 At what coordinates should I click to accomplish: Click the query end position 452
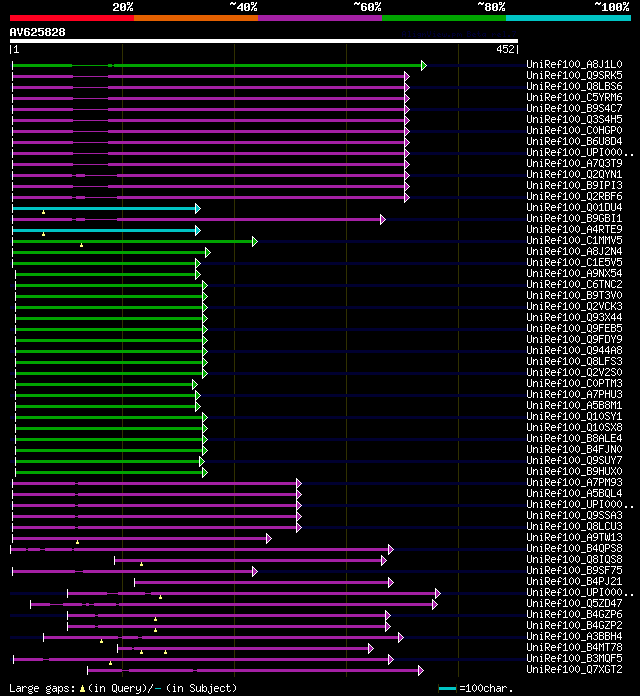(505, 49)
